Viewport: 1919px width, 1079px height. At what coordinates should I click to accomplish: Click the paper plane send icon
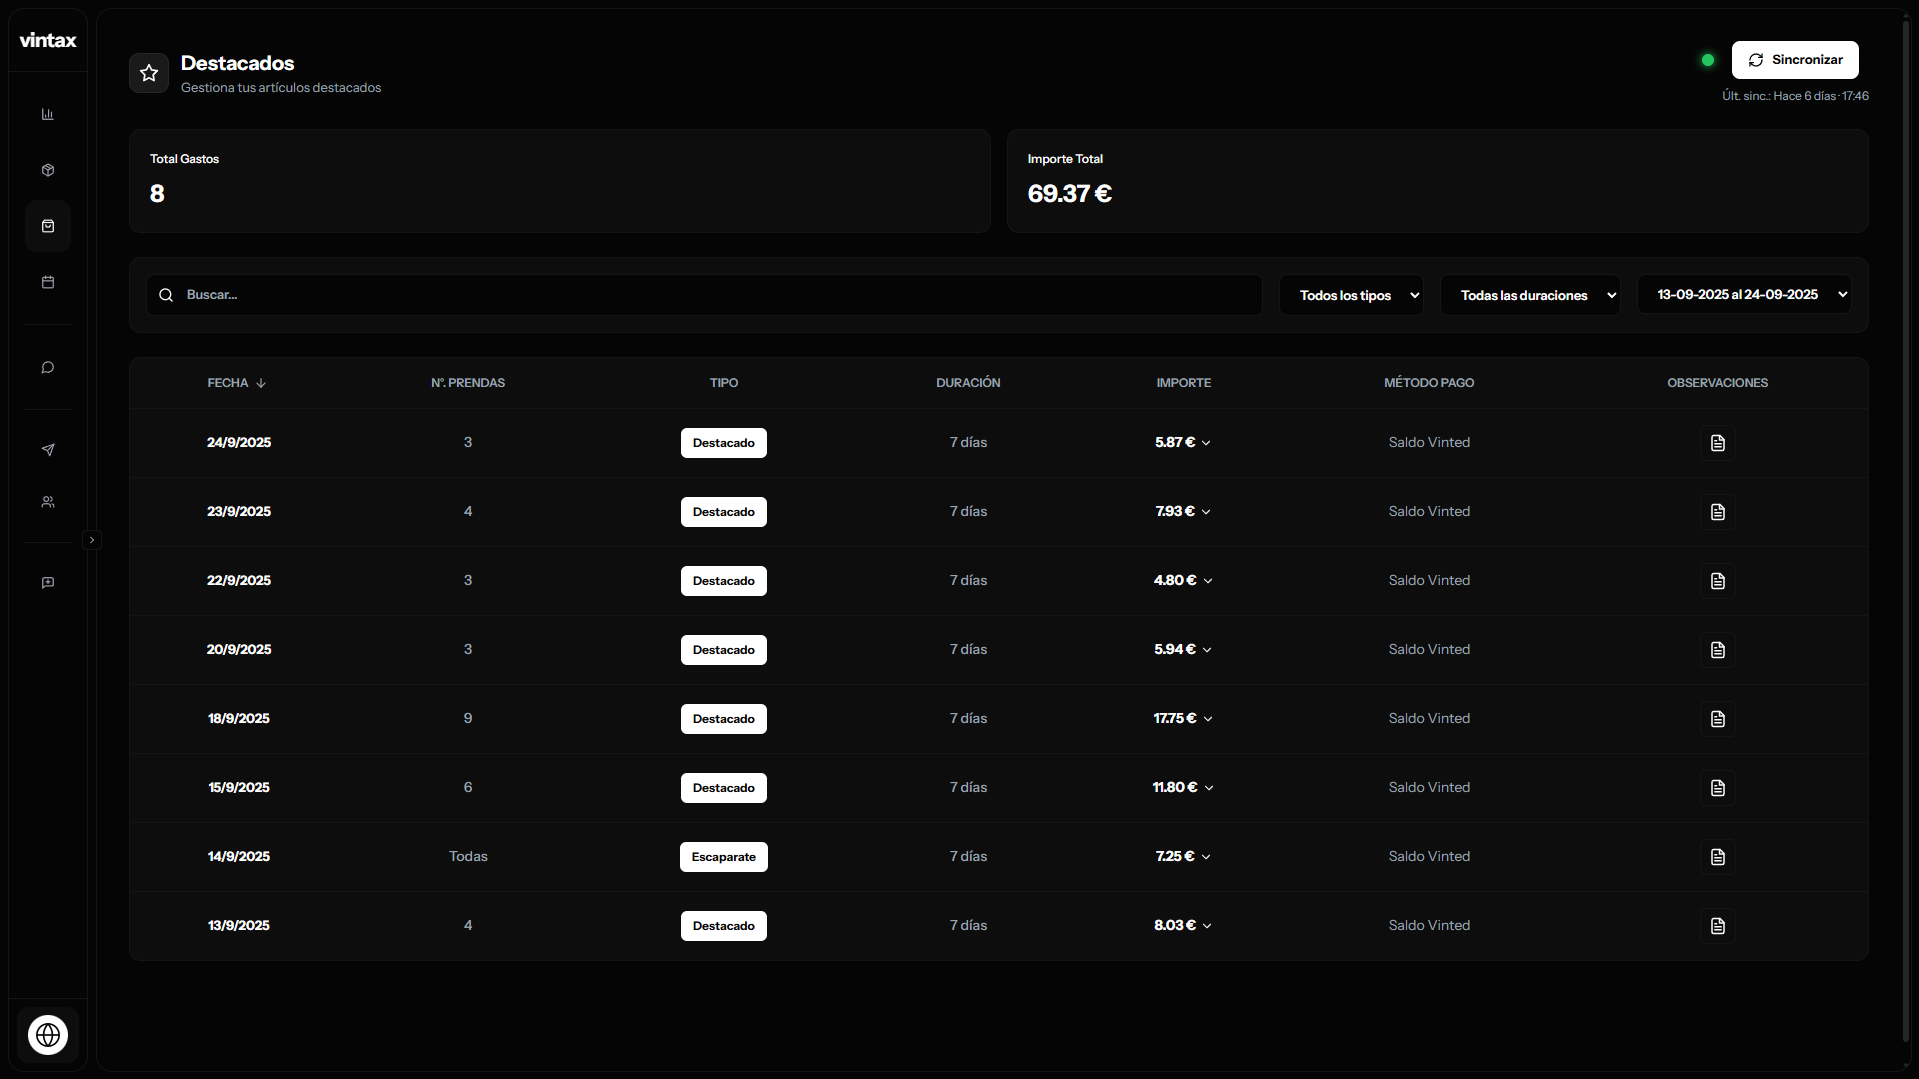(47, 450)
